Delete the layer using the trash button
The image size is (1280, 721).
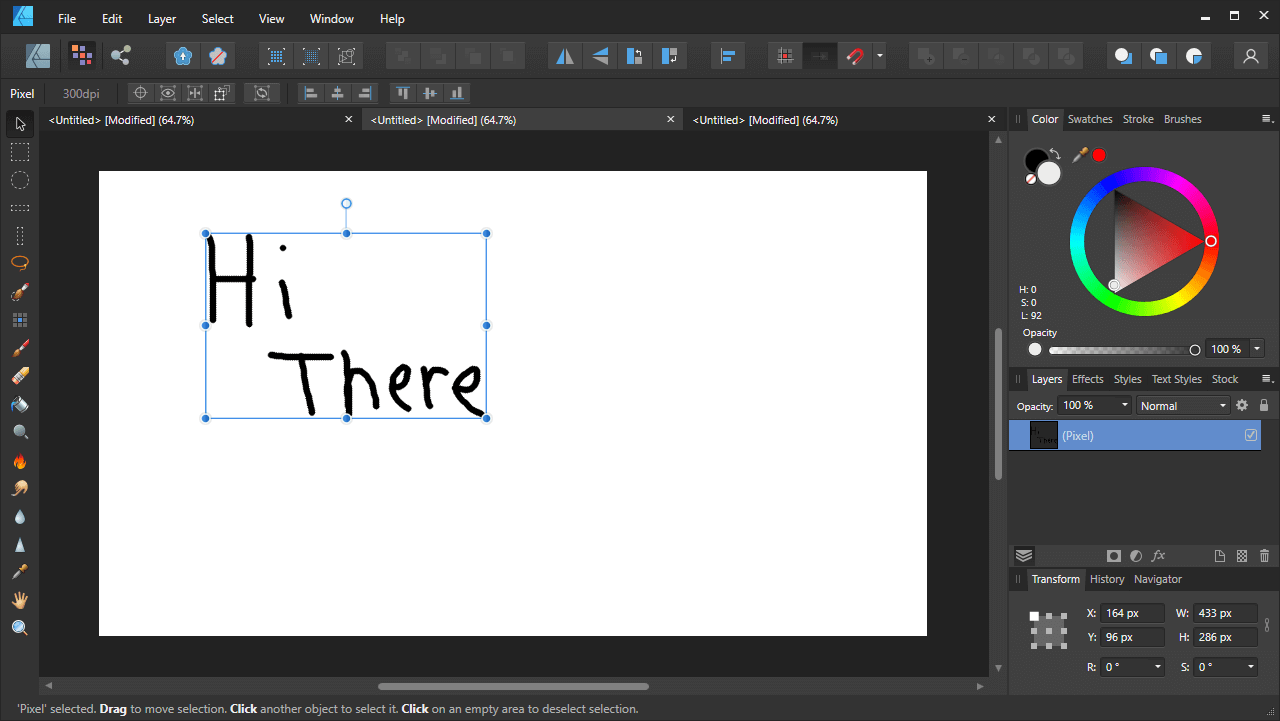click(1264, 556)
